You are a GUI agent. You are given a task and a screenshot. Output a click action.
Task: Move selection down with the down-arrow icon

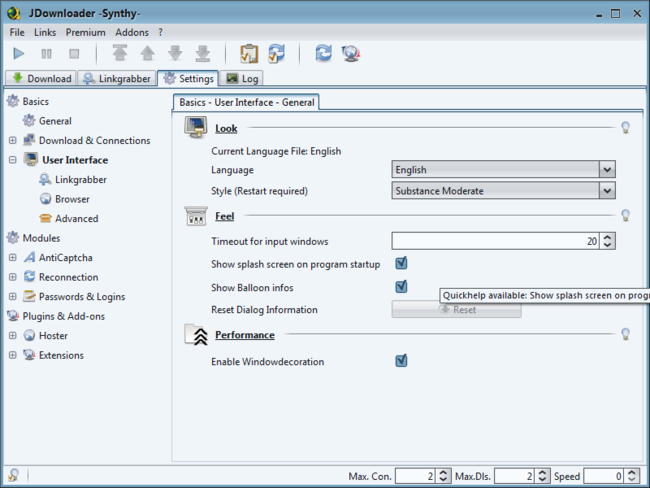[175, 53]
